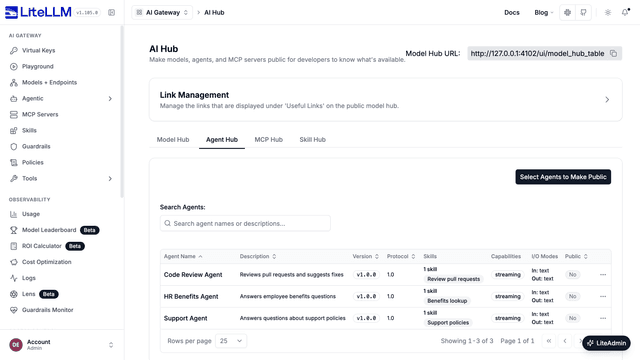Sort table by Protocol column
640x360 pixels.
[401, 256]
